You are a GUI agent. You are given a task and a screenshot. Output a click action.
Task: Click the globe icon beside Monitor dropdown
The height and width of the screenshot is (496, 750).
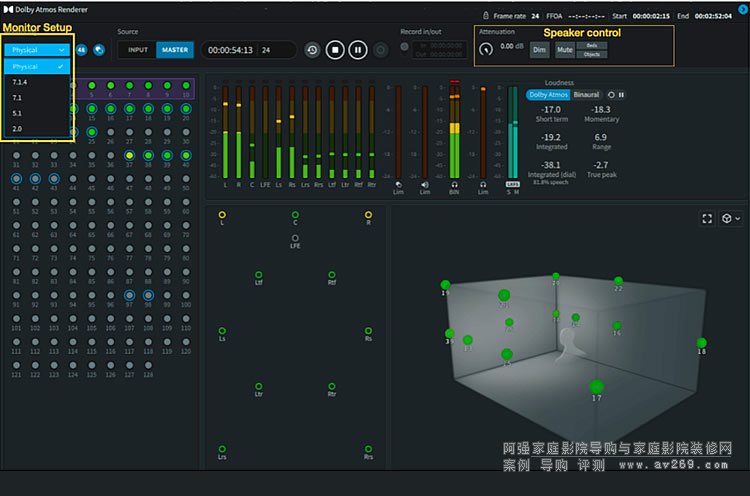pyautogui.click(x=100, y=49)
